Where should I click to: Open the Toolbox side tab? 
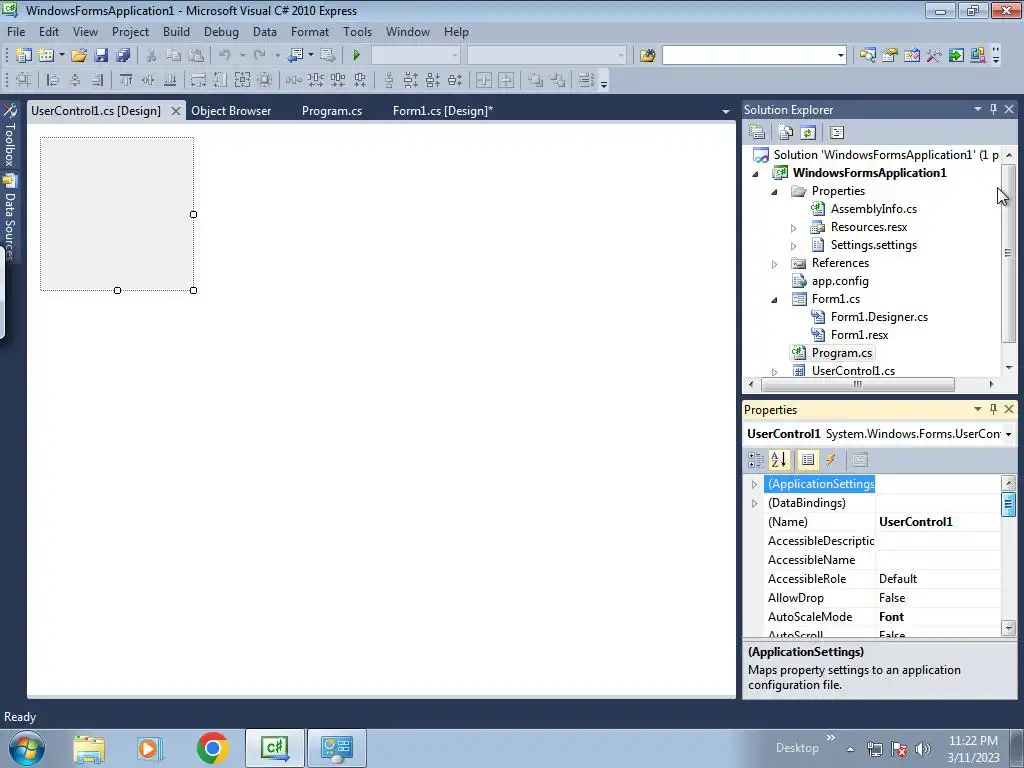9,135
